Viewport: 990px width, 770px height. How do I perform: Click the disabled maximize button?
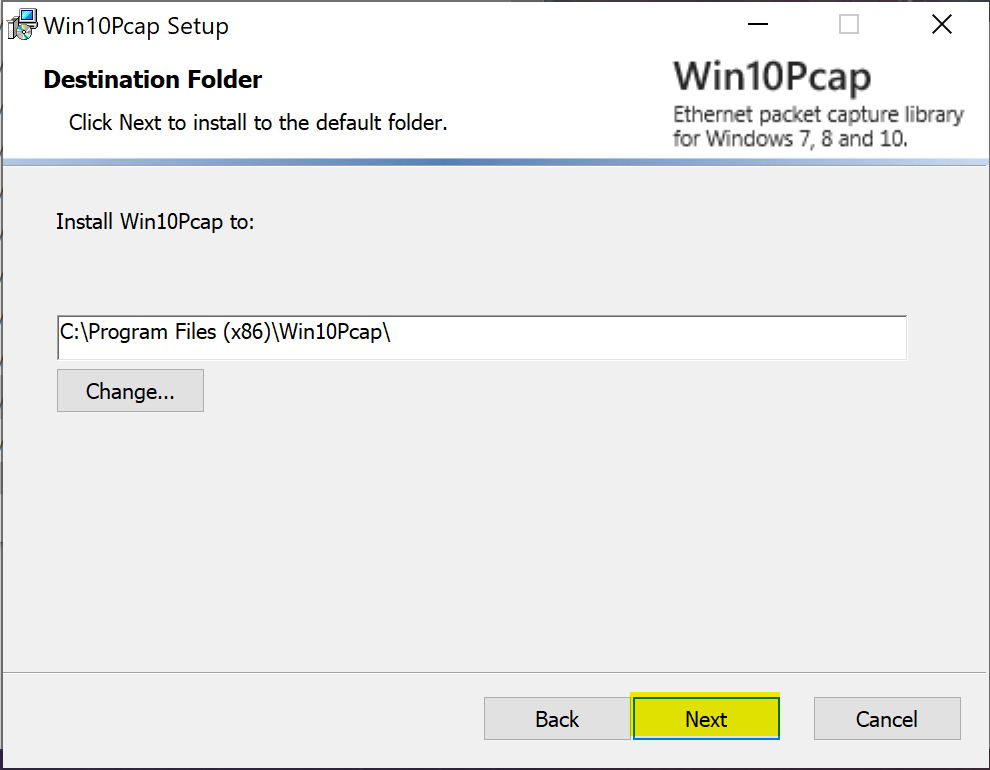pyautogui.click(x=849, y=25)
